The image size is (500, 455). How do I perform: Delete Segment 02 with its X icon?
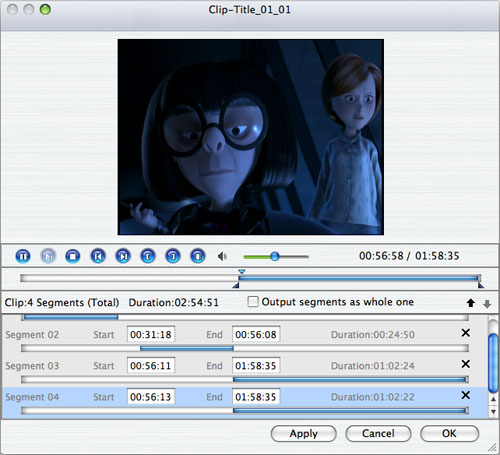466,333
